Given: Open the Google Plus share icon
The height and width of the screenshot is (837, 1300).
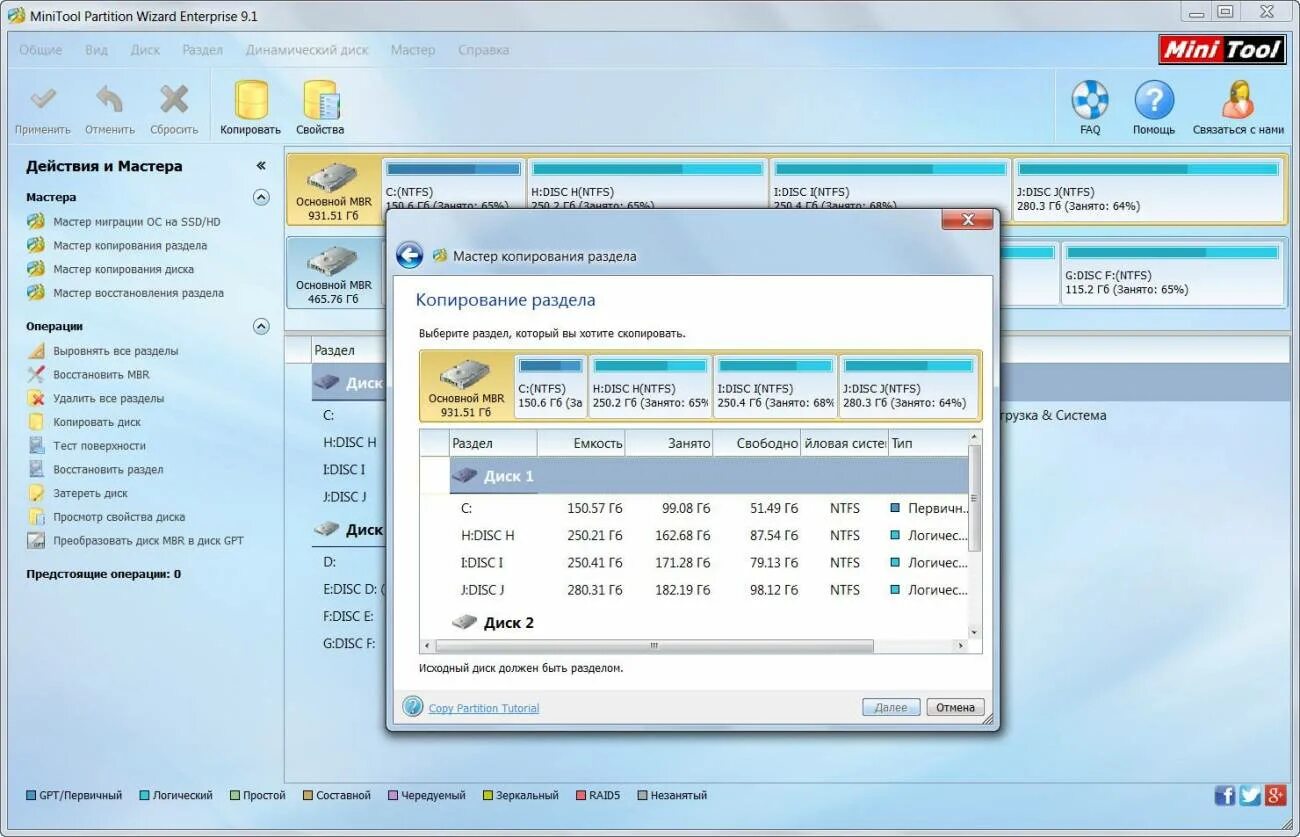Looking at the screenshot, I should tap(1275, 795).
